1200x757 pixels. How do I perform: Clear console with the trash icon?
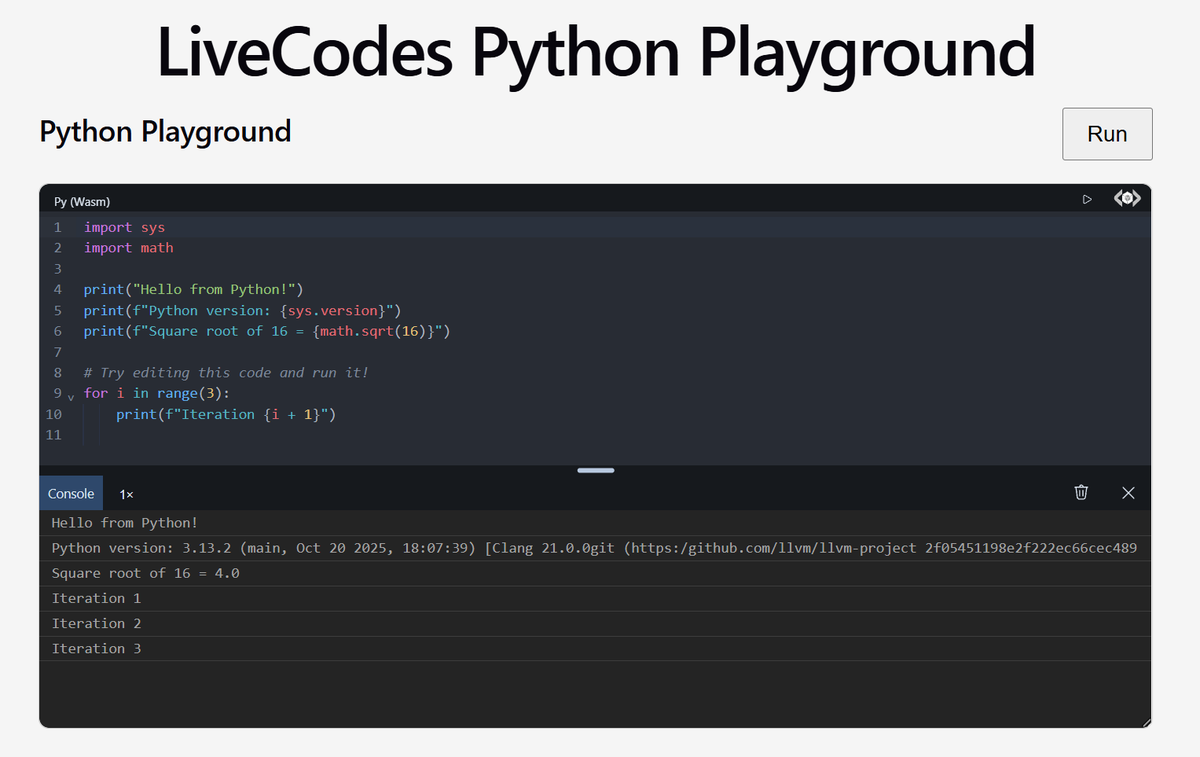pyautogui.click(x=1081, y=492)
